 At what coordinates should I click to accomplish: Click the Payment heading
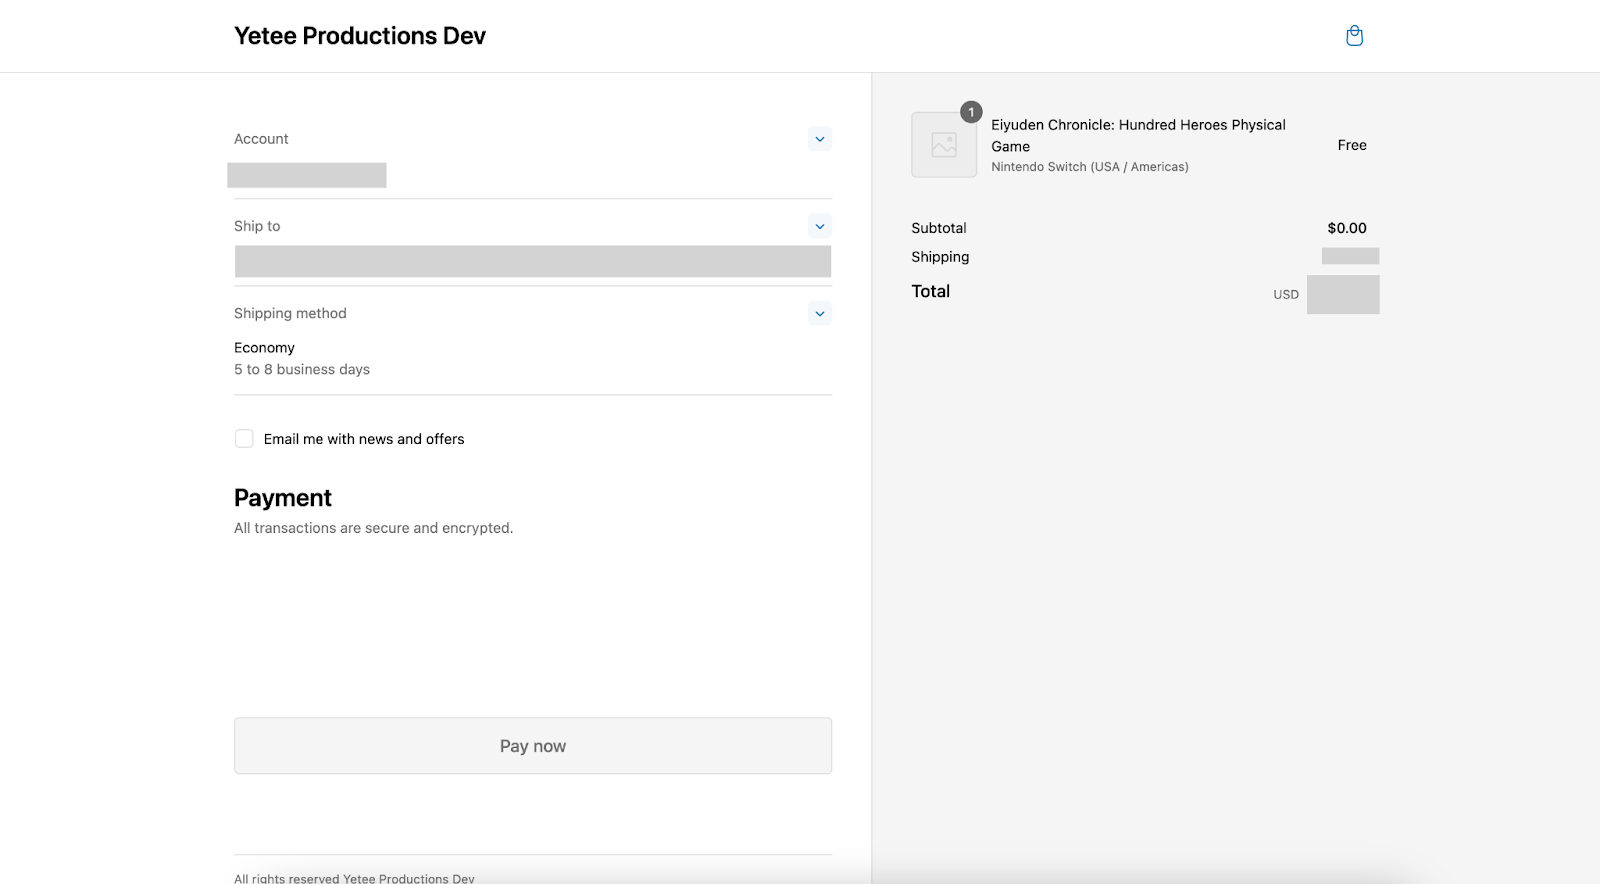(x=283, y=498)
